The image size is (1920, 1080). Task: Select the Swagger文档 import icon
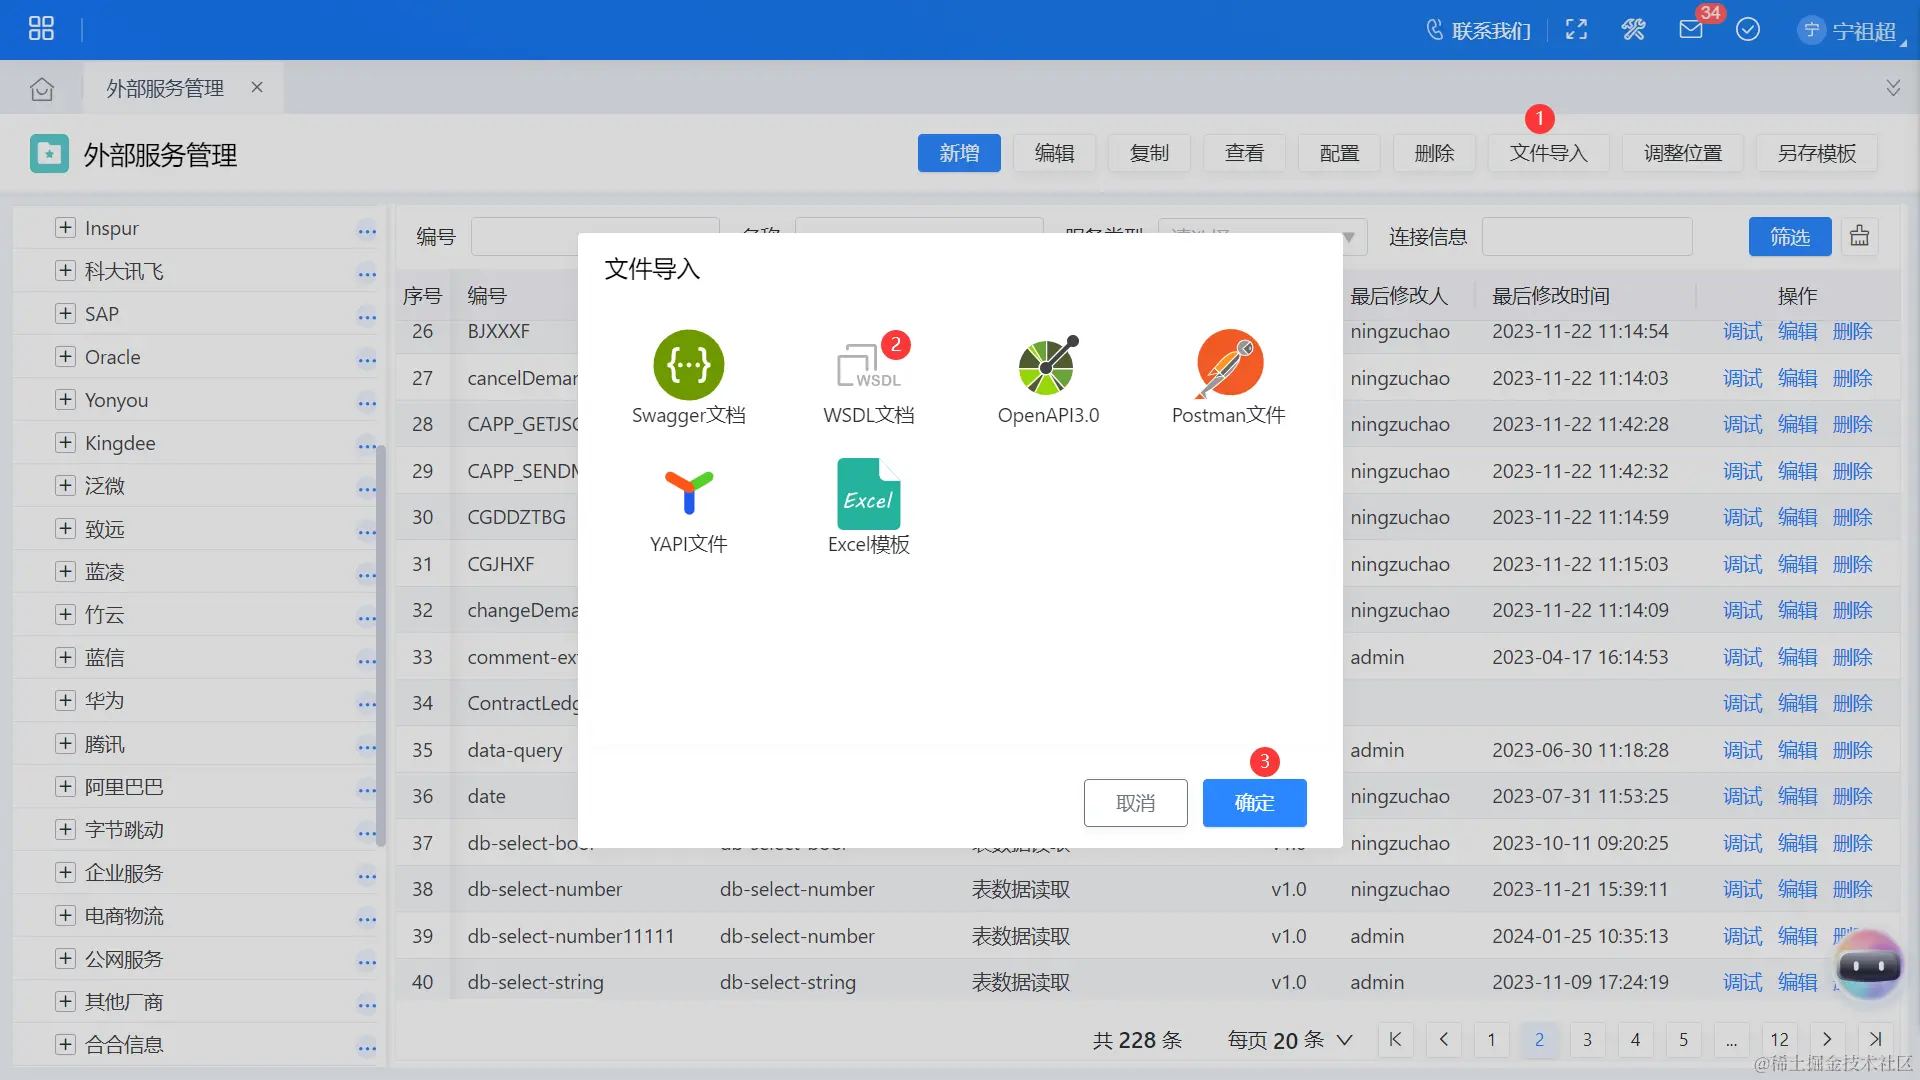(688, 365)
